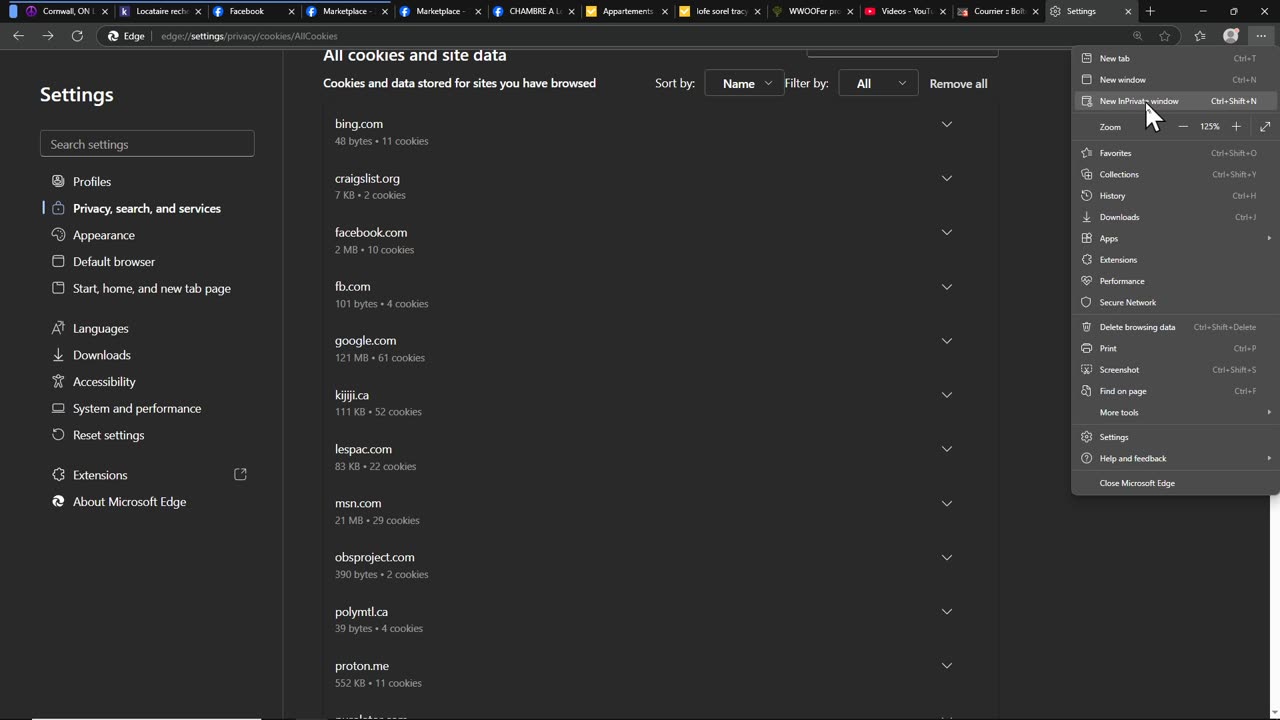Expand the proton.me cookie entry
1280x720 pixels.
pyautogui.click(x=946, y=666)
